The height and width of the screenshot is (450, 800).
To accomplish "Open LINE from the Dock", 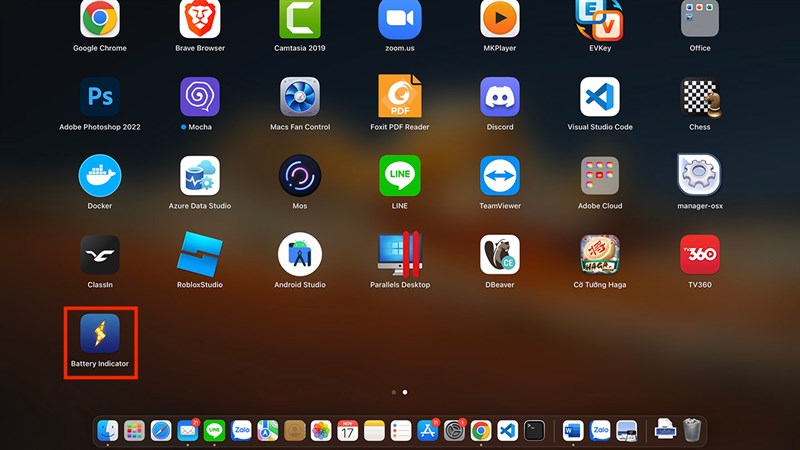I will [x=214, y=431].
